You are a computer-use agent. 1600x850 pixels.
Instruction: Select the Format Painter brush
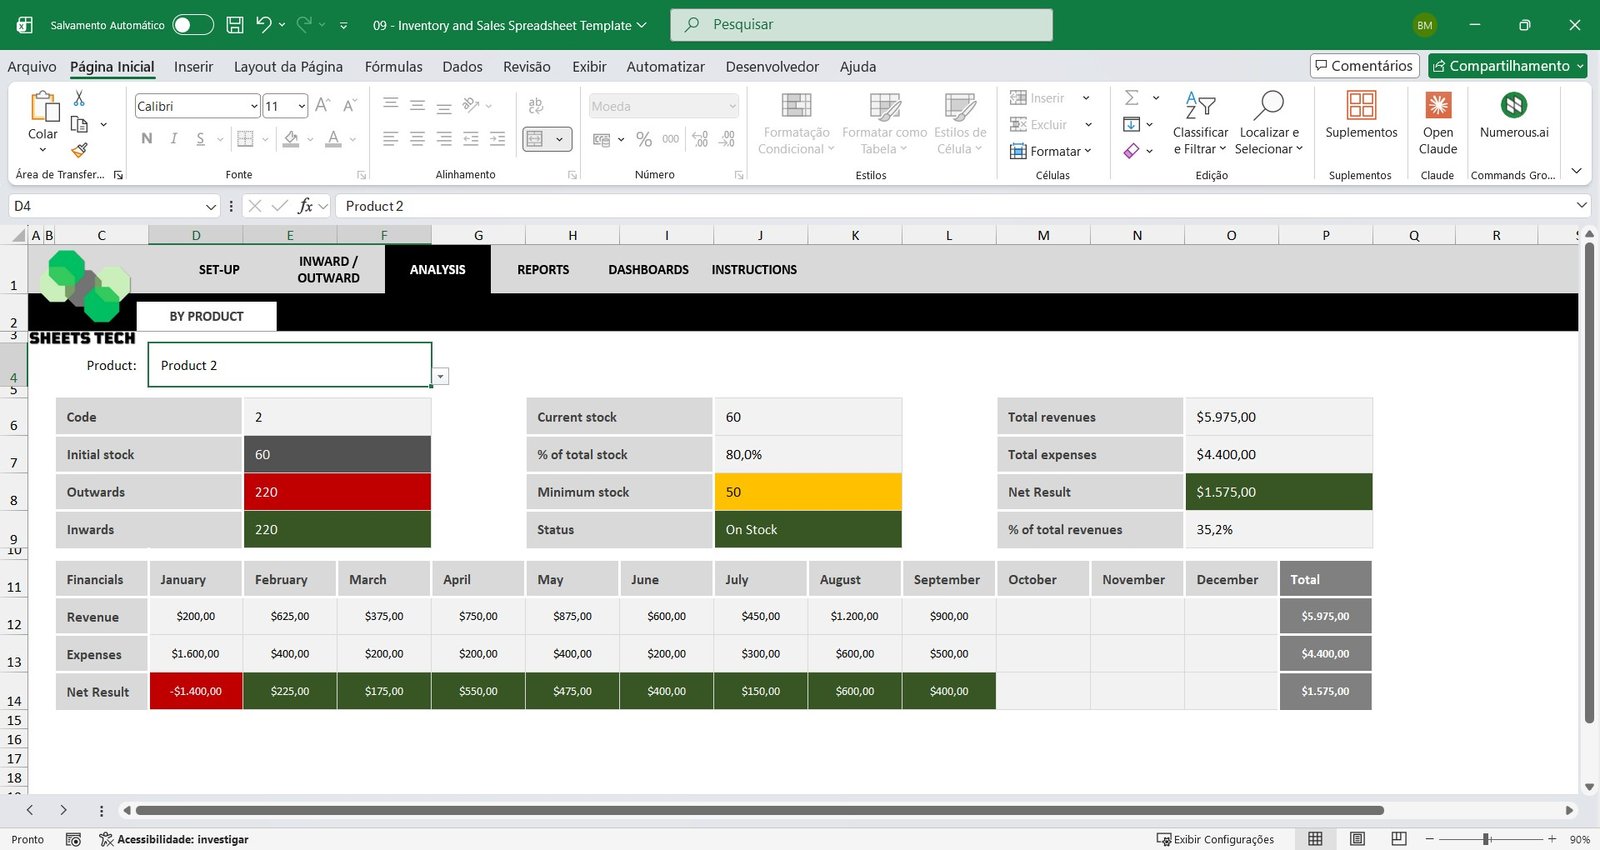(x=79, y=151)
